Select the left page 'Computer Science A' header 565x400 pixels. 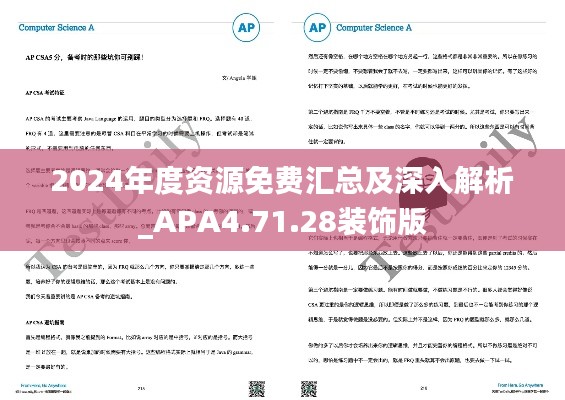tap(56, 28)
